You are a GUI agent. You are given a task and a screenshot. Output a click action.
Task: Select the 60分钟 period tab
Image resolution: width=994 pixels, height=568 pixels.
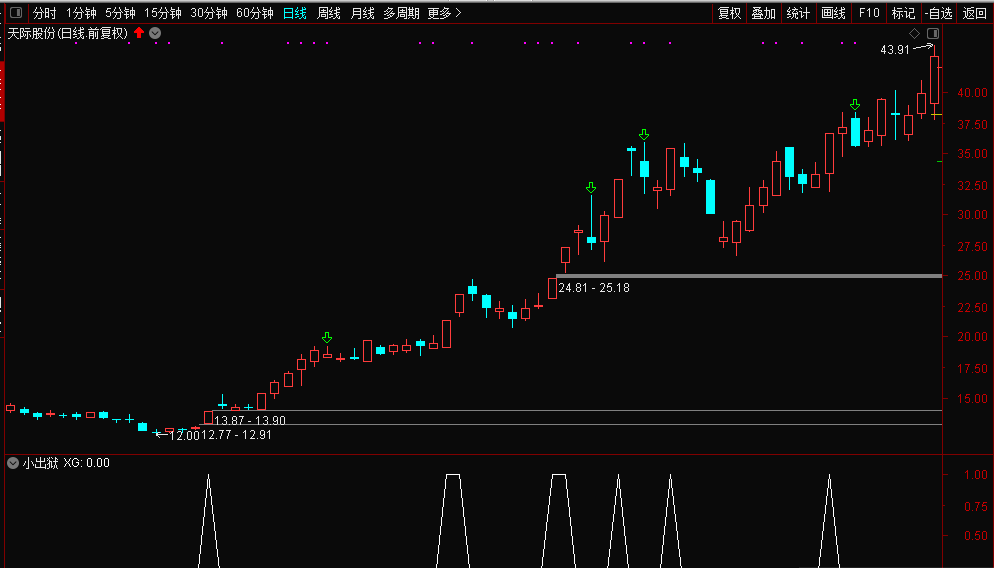(255, 13)
